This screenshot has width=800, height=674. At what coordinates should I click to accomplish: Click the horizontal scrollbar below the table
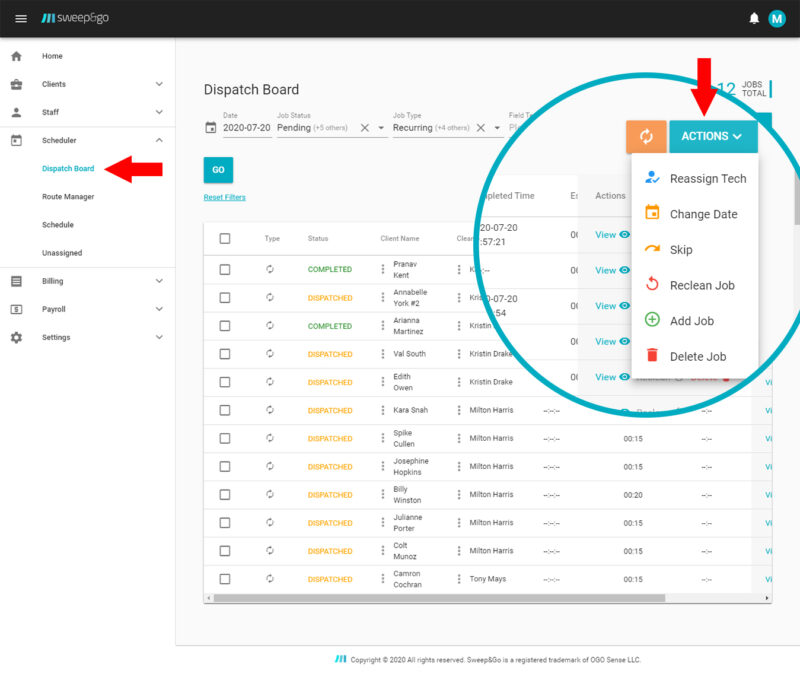pos(400,599)
